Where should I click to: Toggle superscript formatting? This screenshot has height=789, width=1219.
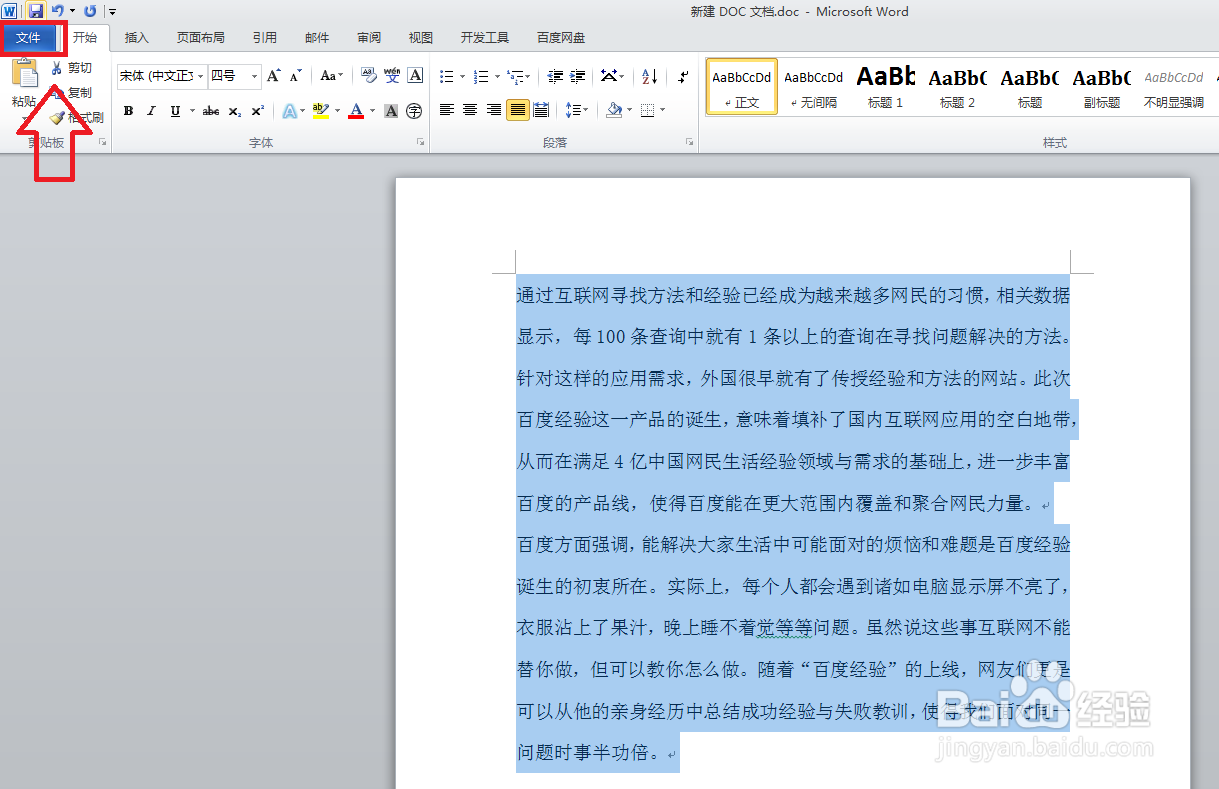point(257,111)
